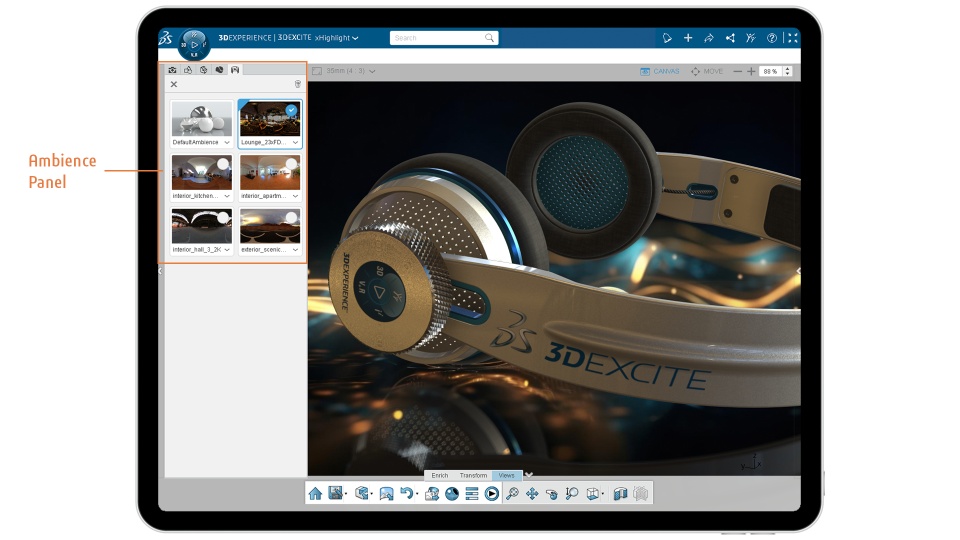Click the 88 % zoom value field
Viewport: 960px width, 540px height.
pos(771,72)
